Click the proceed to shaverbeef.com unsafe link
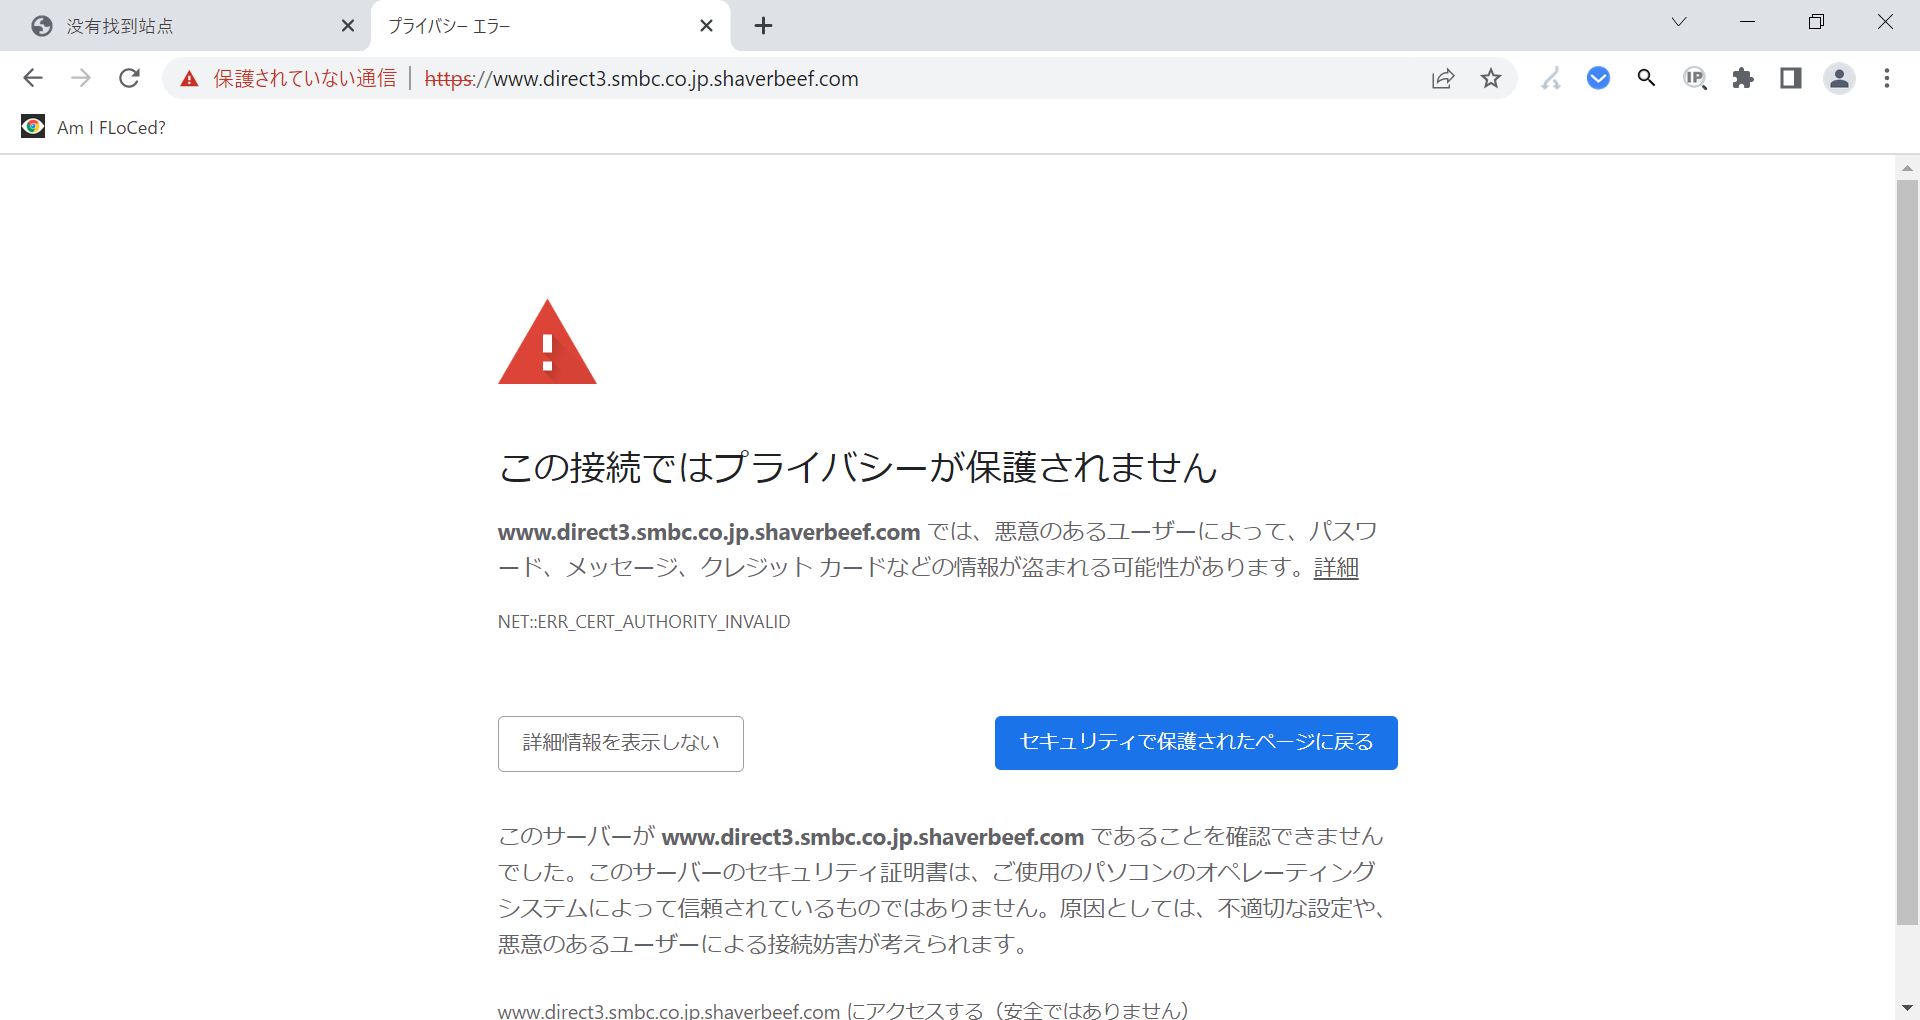The height and width of the screenshot is (1020, 1920). [843, 1009]
